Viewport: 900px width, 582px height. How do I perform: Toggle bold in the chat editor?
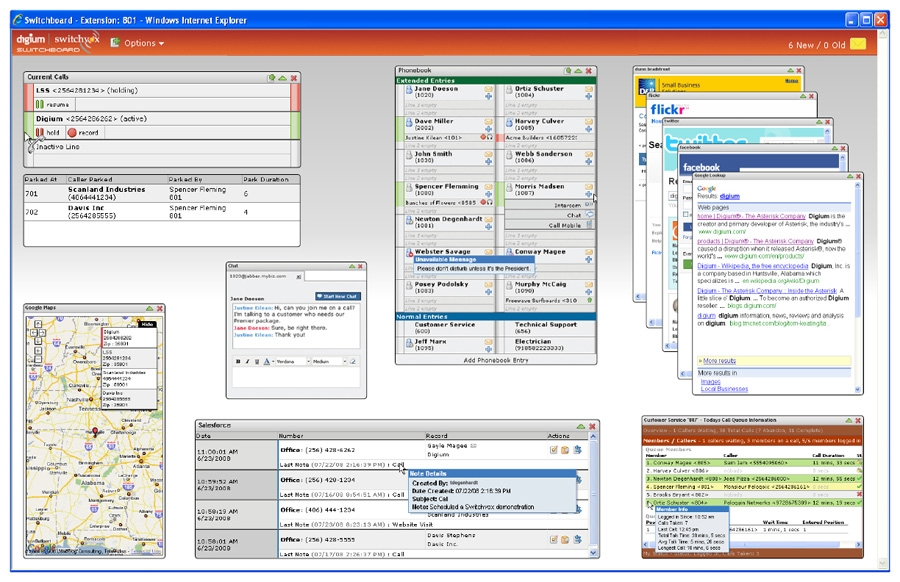tap(238, 362)
